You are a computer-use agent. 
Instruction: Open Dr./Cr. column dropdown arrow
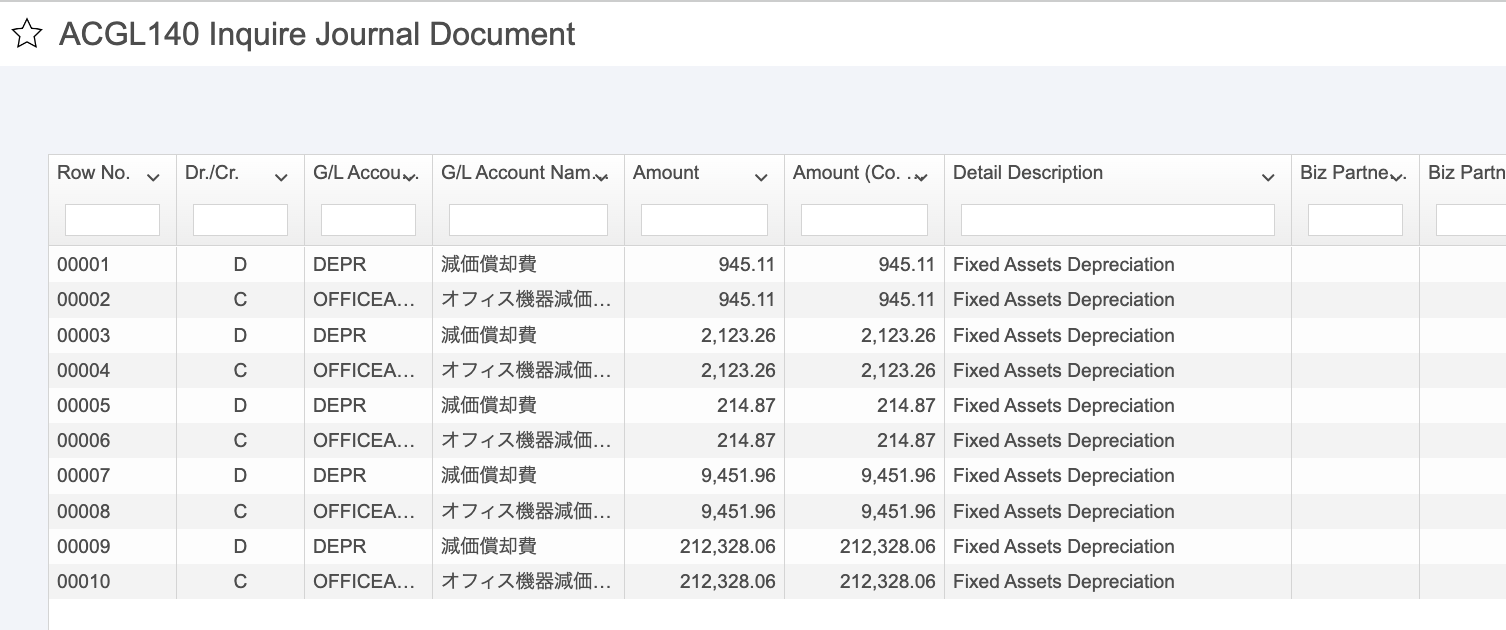click(281, 177)
